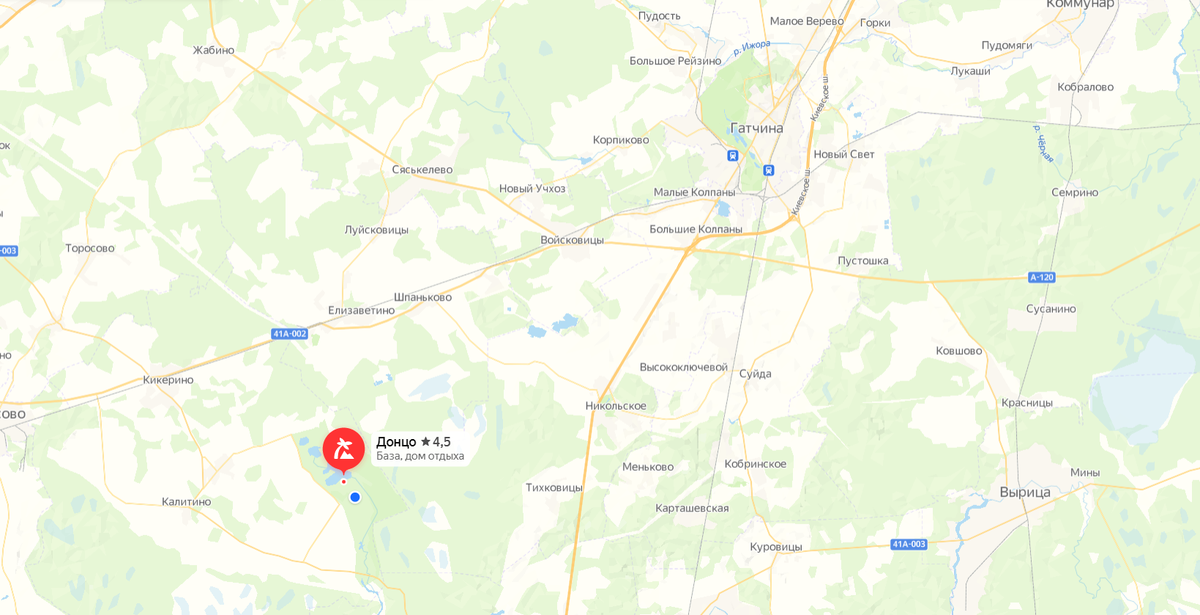Click the Войсковицы settlement label
Viewport: 1200px width, 615px height.
coord(572,240)
